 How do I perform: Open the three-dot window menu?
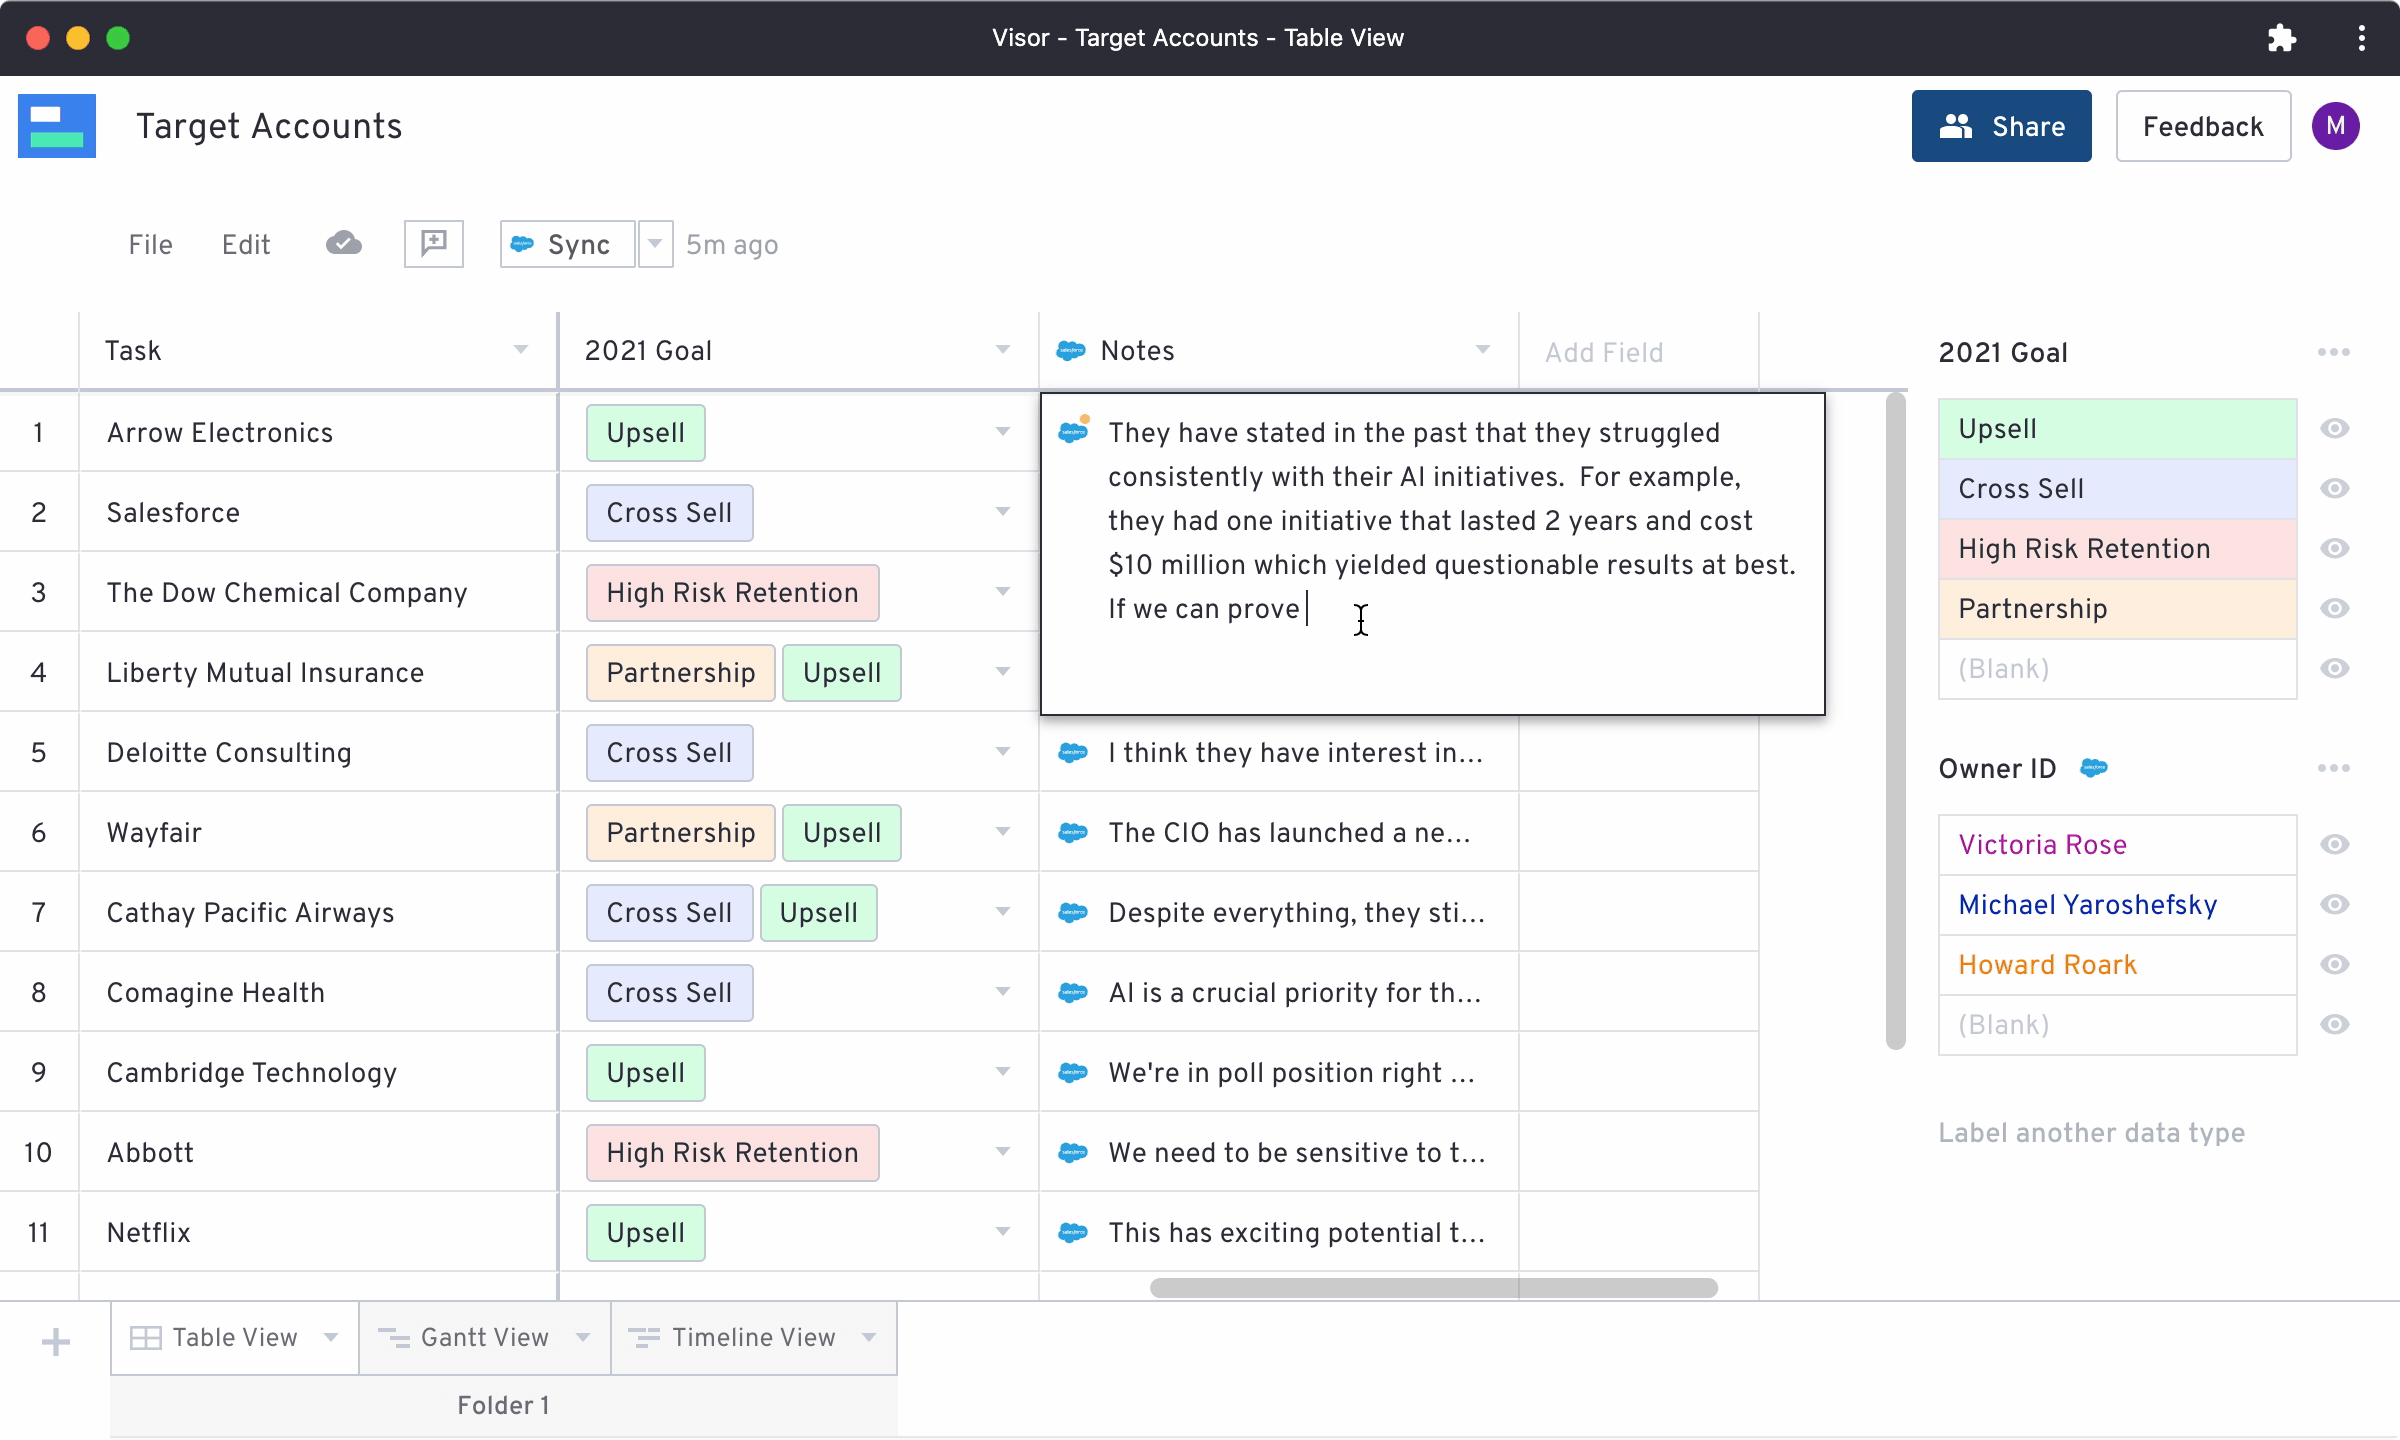tap(2361, 38)
